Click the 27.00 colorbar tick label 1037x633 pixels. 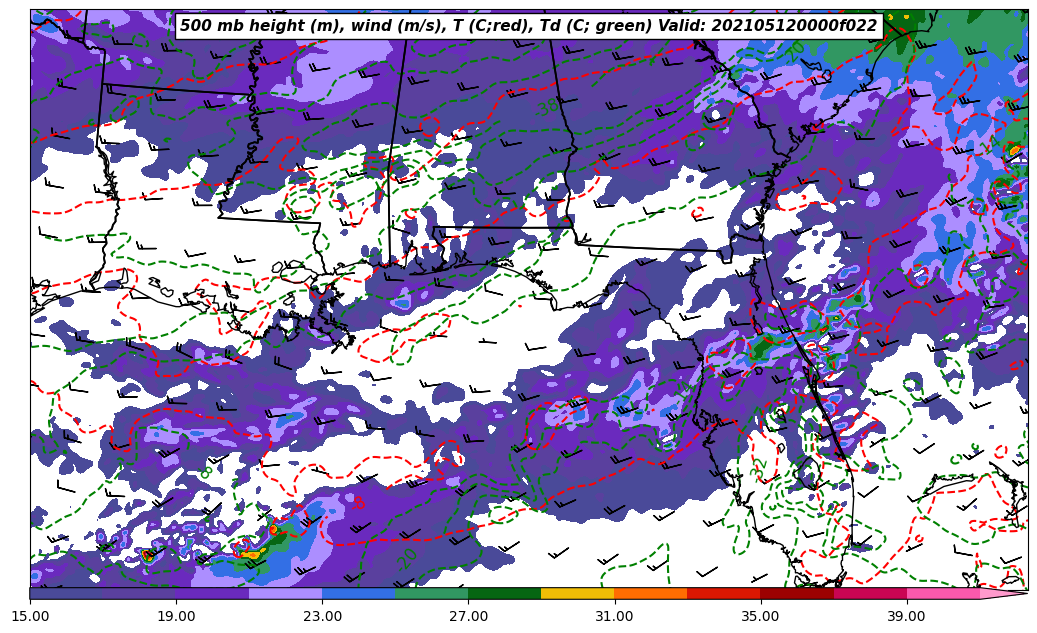(x=468, y=616)
